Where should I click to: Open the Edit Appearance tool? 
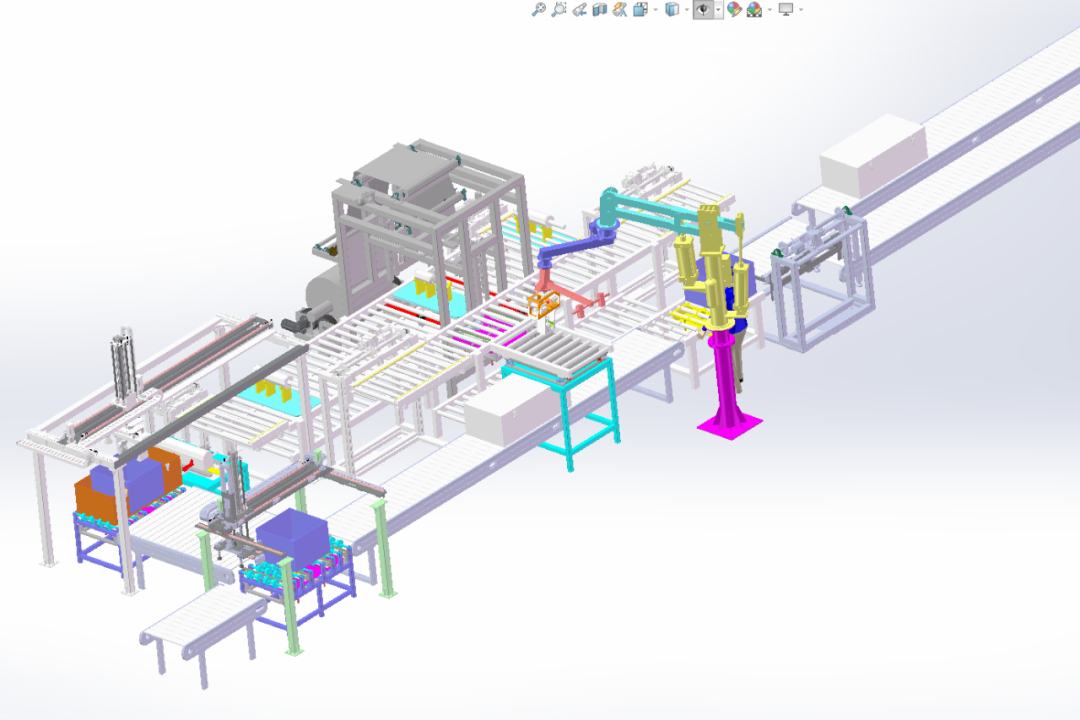[x=734, y=10]
